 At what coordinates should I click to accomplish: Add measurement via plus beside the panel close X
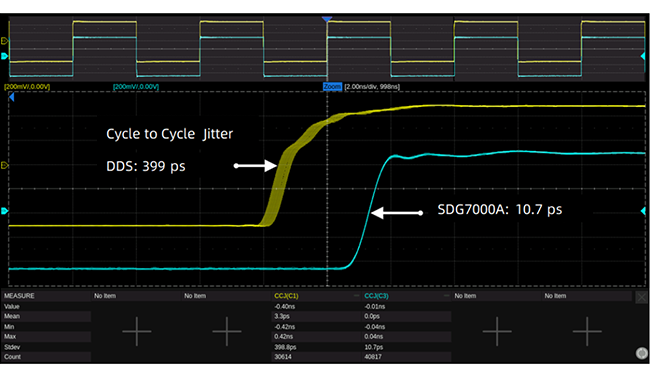coord(587,331)
